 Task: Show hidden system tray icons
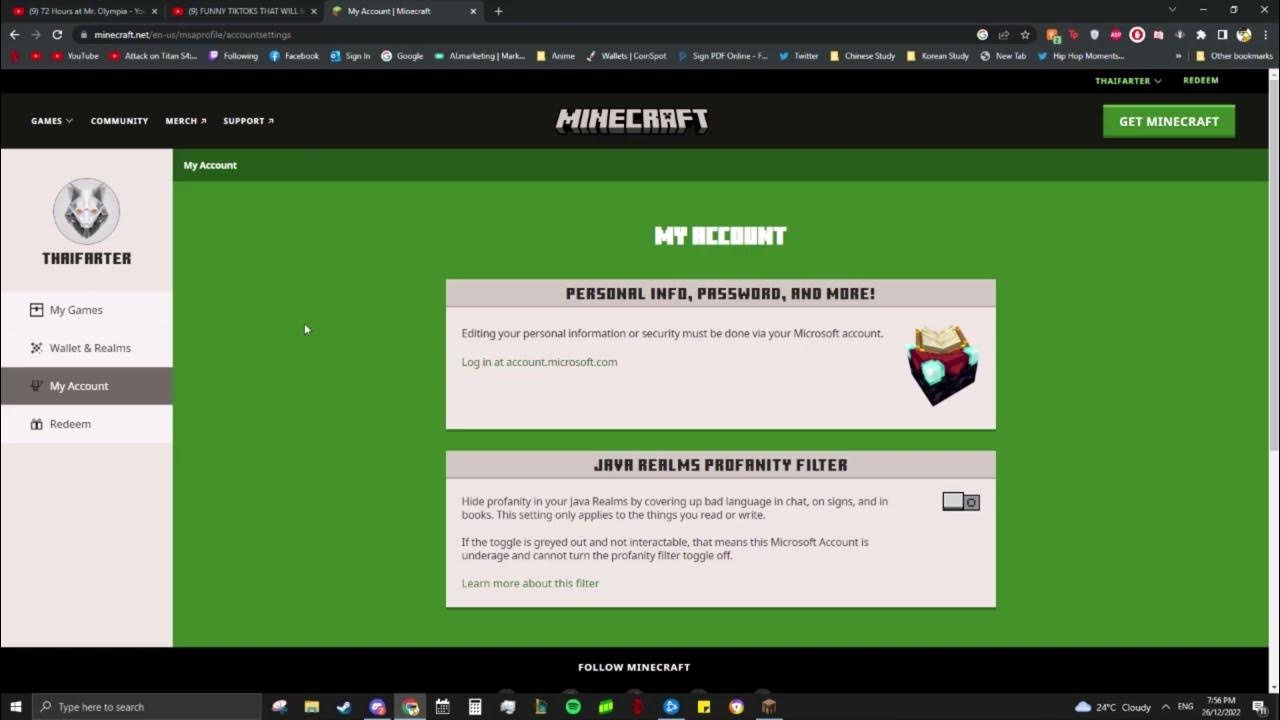1166,707
